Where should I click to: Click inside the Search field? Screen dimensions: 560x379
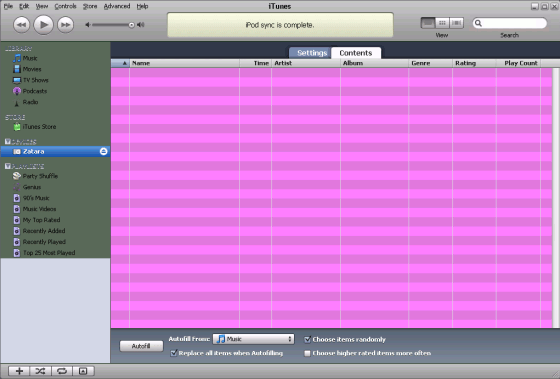[x=510, y=24]
